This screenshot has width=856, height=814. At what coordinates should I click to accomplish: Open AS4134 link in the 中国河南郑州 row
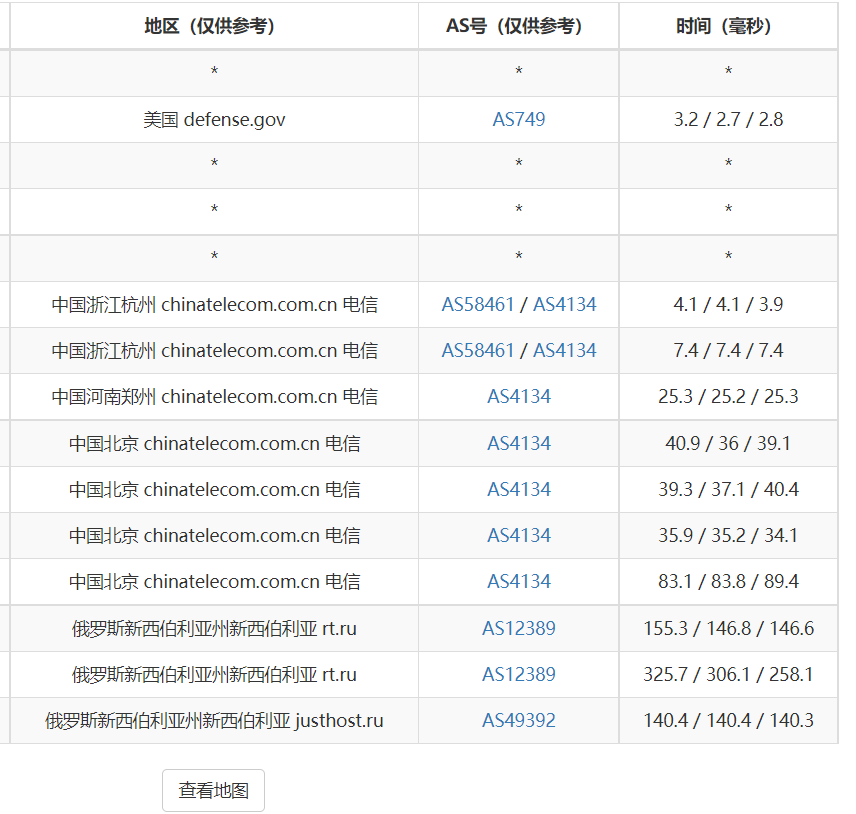point(519,396)
